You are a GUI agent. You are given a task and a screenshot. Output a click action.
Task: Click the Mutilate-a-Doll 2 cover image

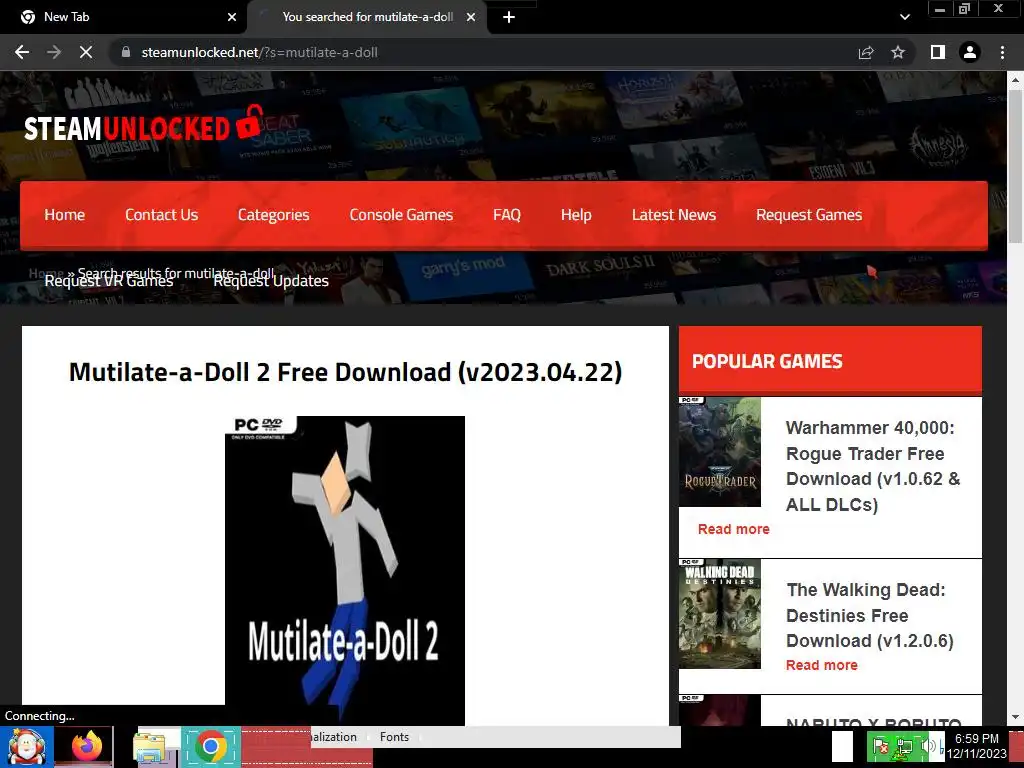tap(345, 570)
